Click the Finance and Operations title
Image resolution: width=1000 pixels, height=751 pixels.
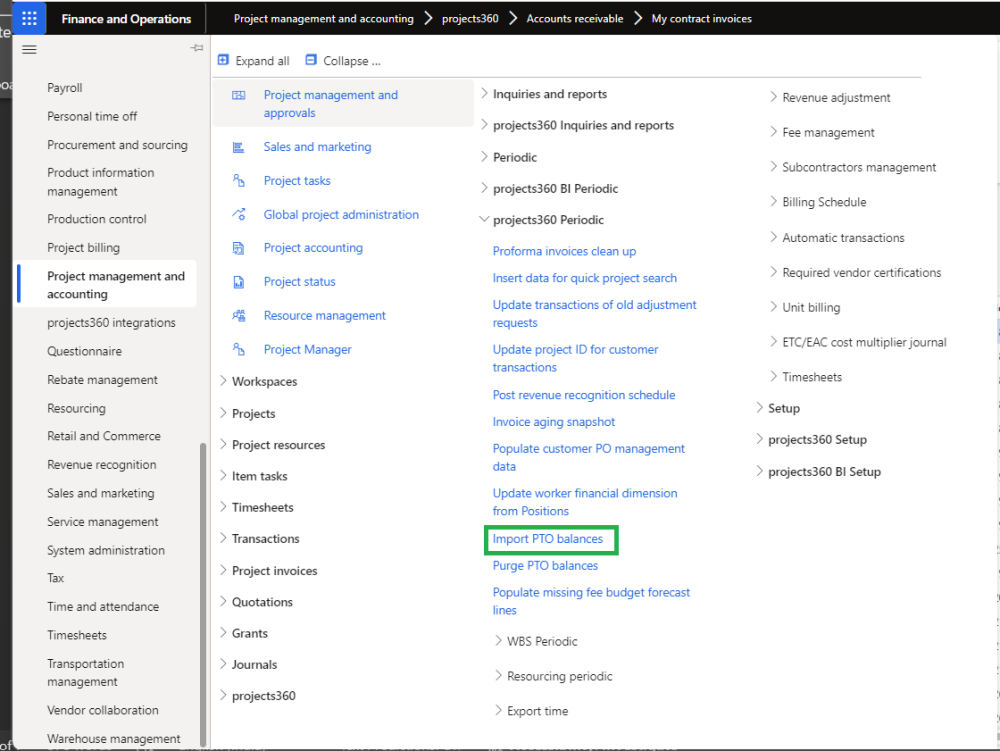126,18
